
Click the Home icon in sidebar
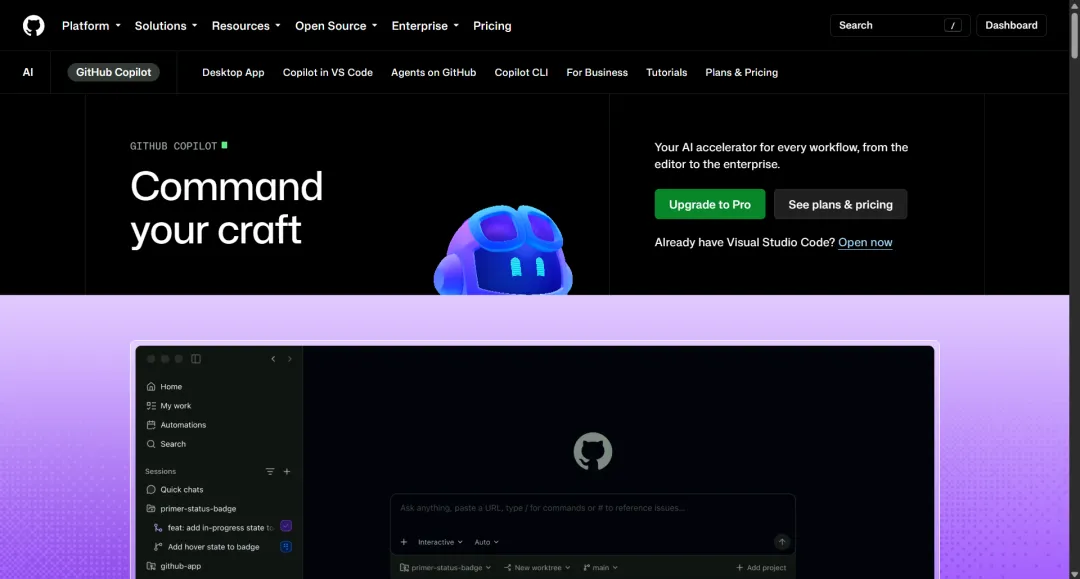click(151, 387)
